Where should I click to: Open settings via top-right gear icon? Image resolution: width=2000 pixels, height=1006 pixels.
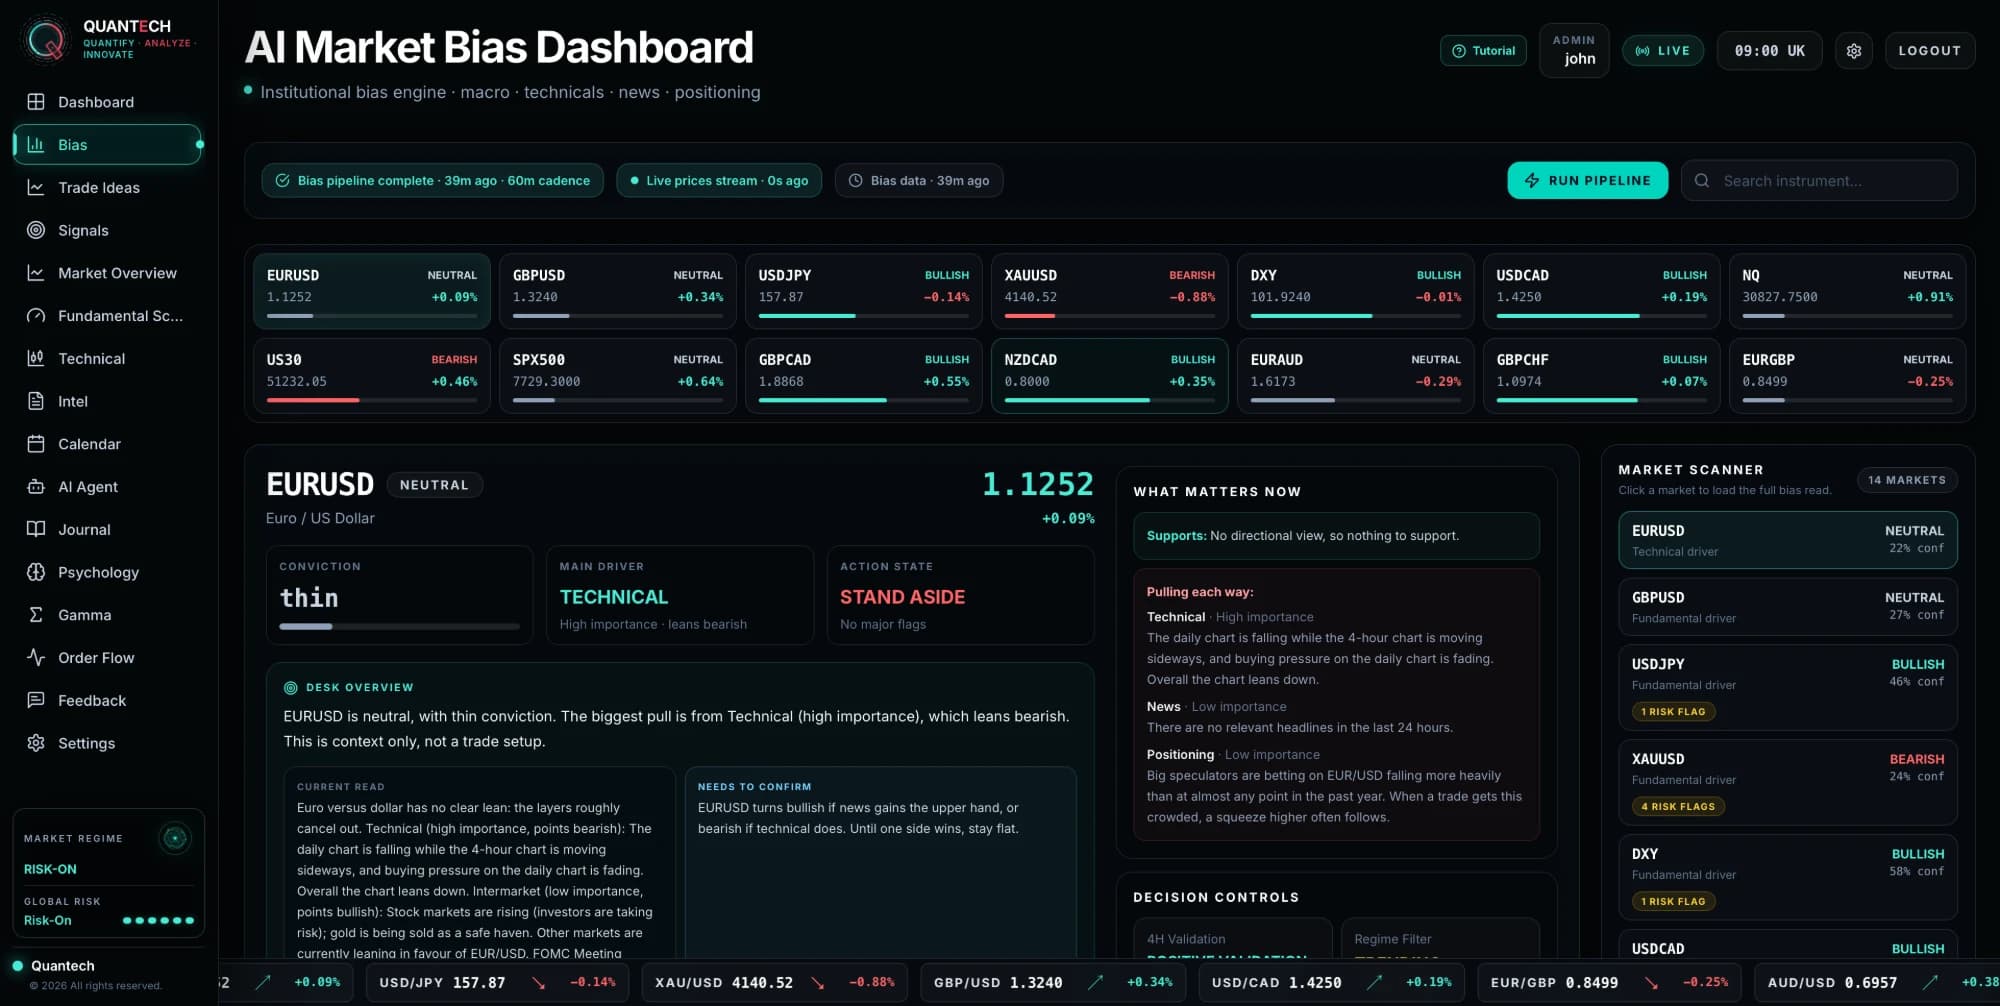[x=1854, y=51]
